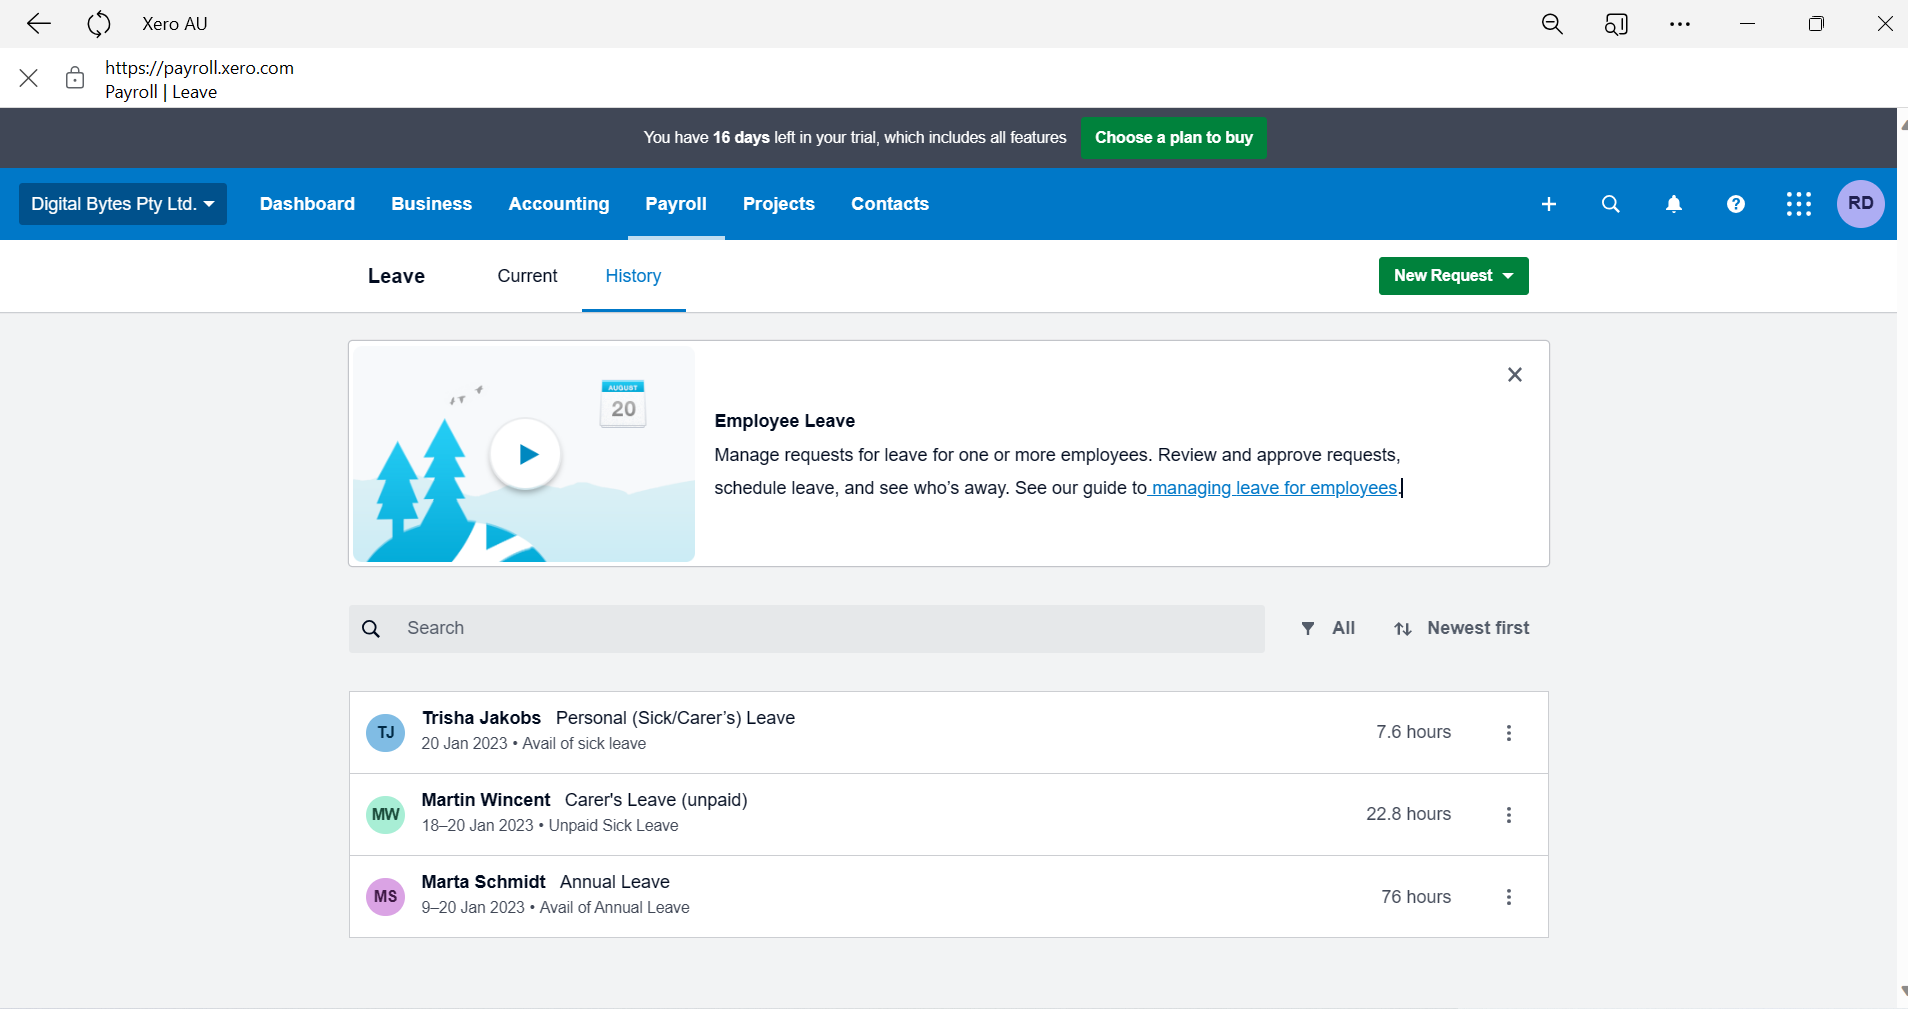The width and height of the screenshot is (1908, 1009).
Task: Open the search icon in Xero header
Action: [1611, 204]
